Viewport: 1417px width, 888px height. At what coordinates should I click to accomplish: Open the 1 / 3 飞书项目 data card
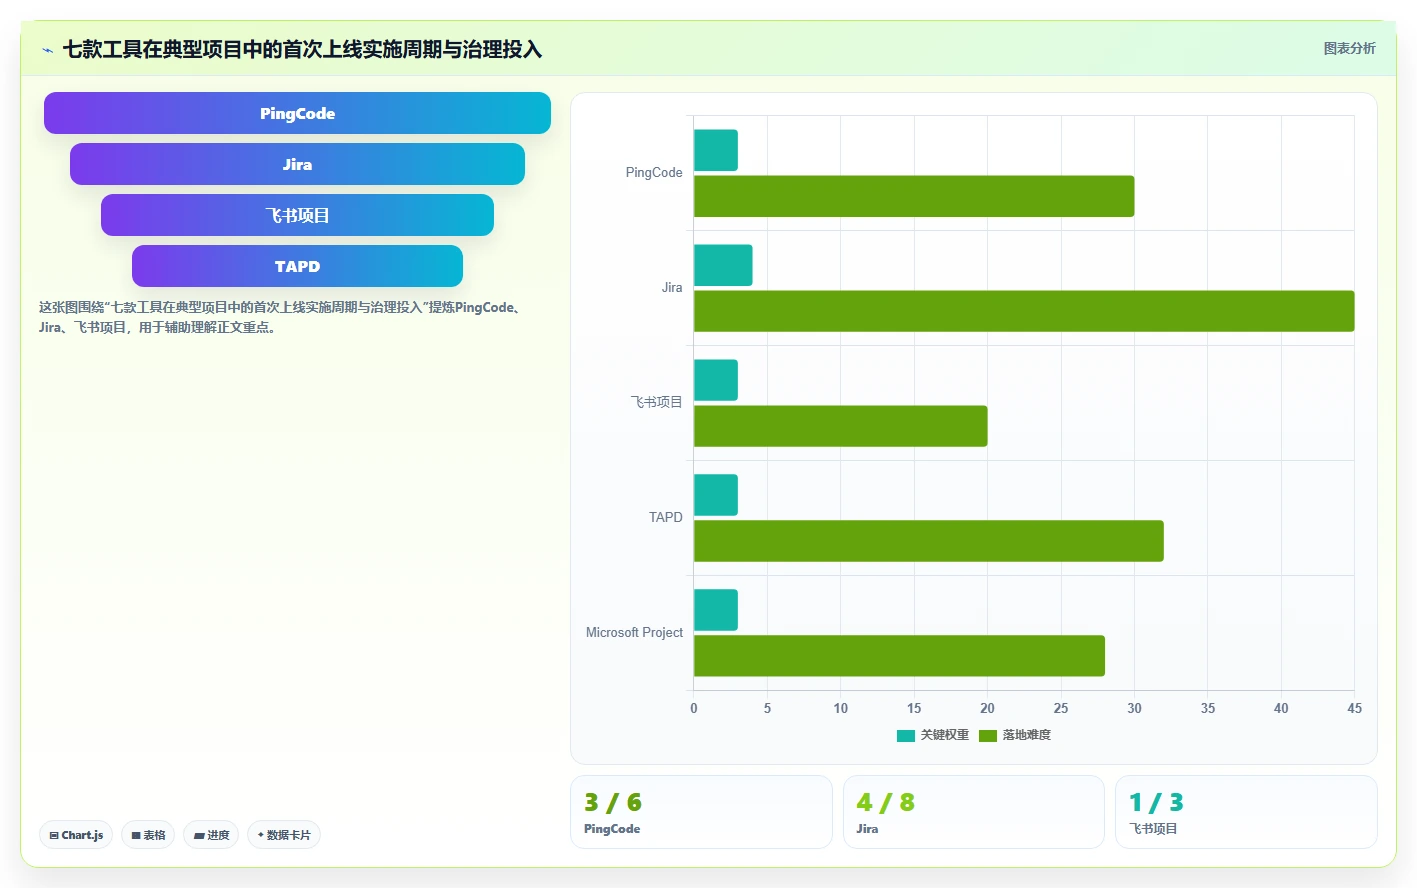pyautogui.click(x=1246, y=812)
